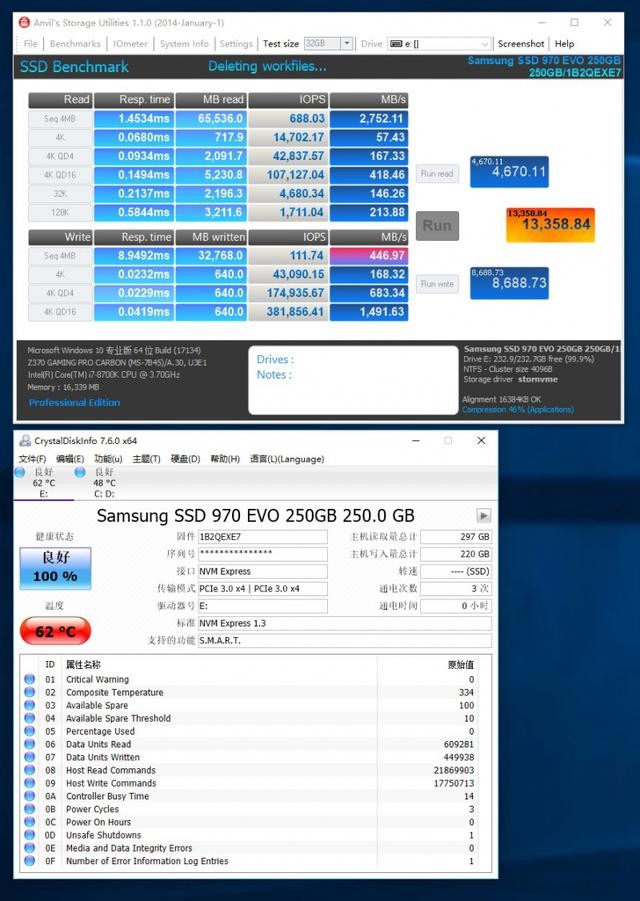640x901 pixels.
Task: Click the Available Spare attribute row
Action: 255,705
